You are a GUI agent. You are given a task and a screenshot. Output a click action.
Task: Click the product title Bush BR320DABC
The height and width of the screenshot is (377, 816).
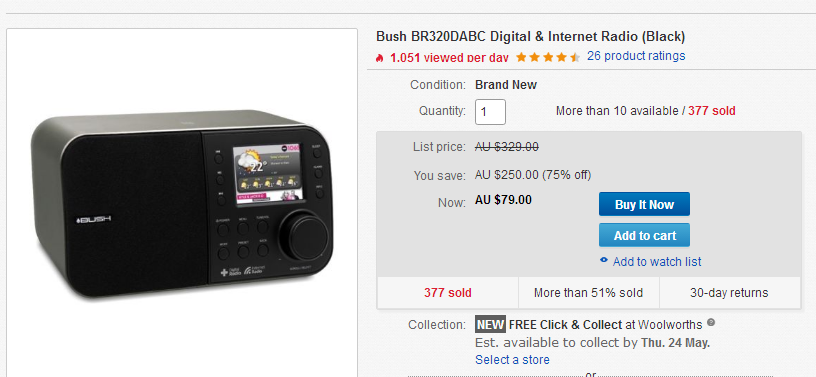tap(531, 36)
